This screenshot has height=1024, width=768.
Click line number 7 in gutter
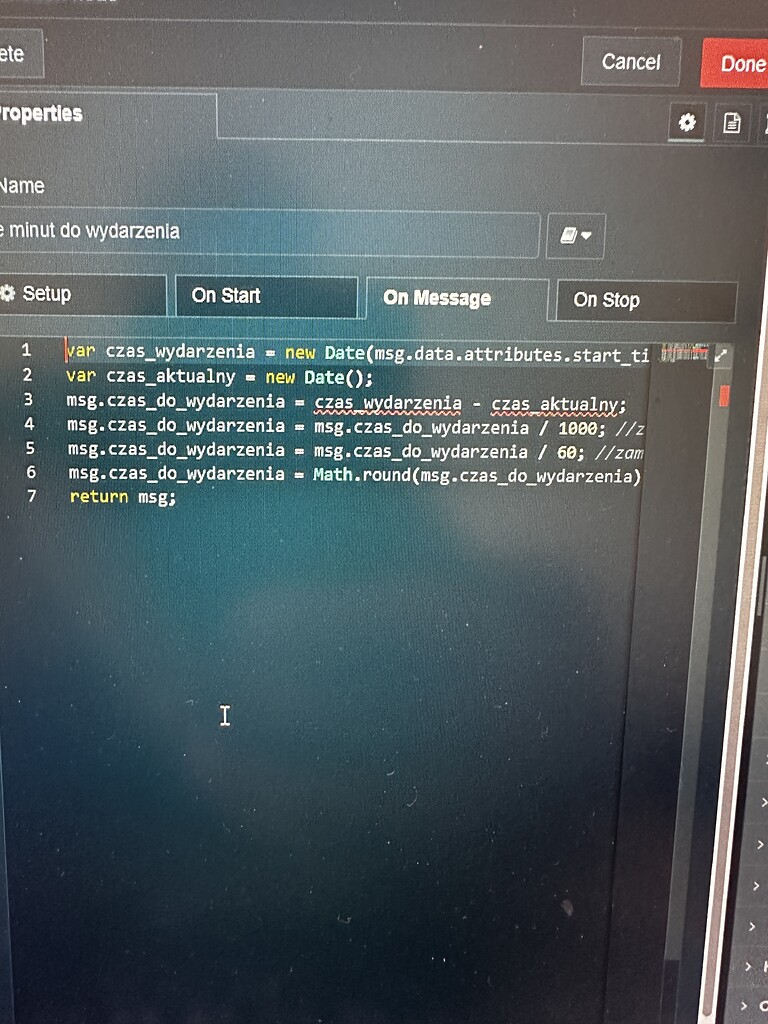[31, 495]
